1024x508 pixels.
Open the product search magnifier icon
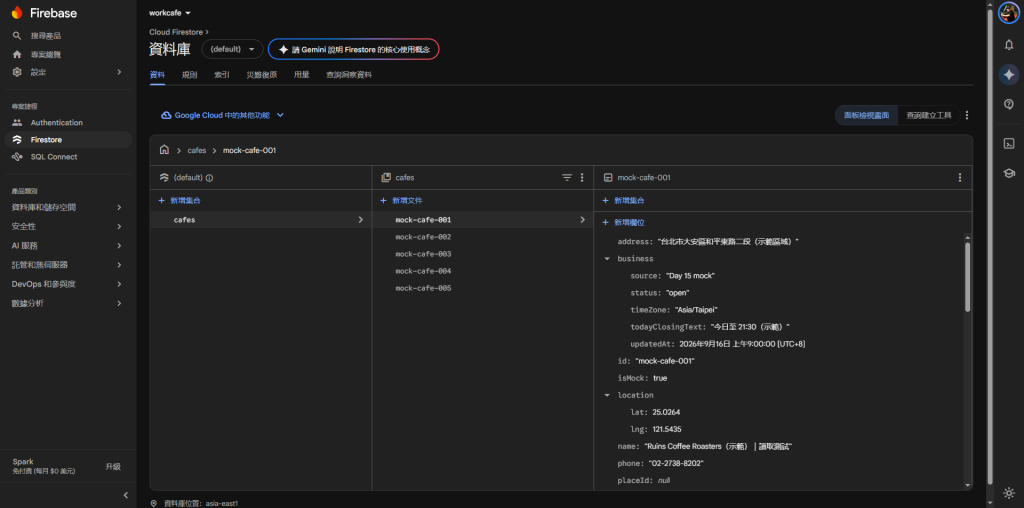pyautogui.click(x=17, y=35)
